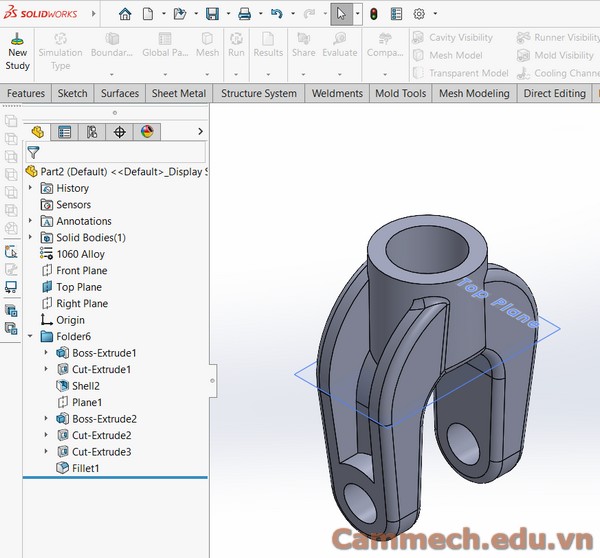Open a file with the Open icon
The height and width of the screenshot is (558, 600).
(179, 14)
